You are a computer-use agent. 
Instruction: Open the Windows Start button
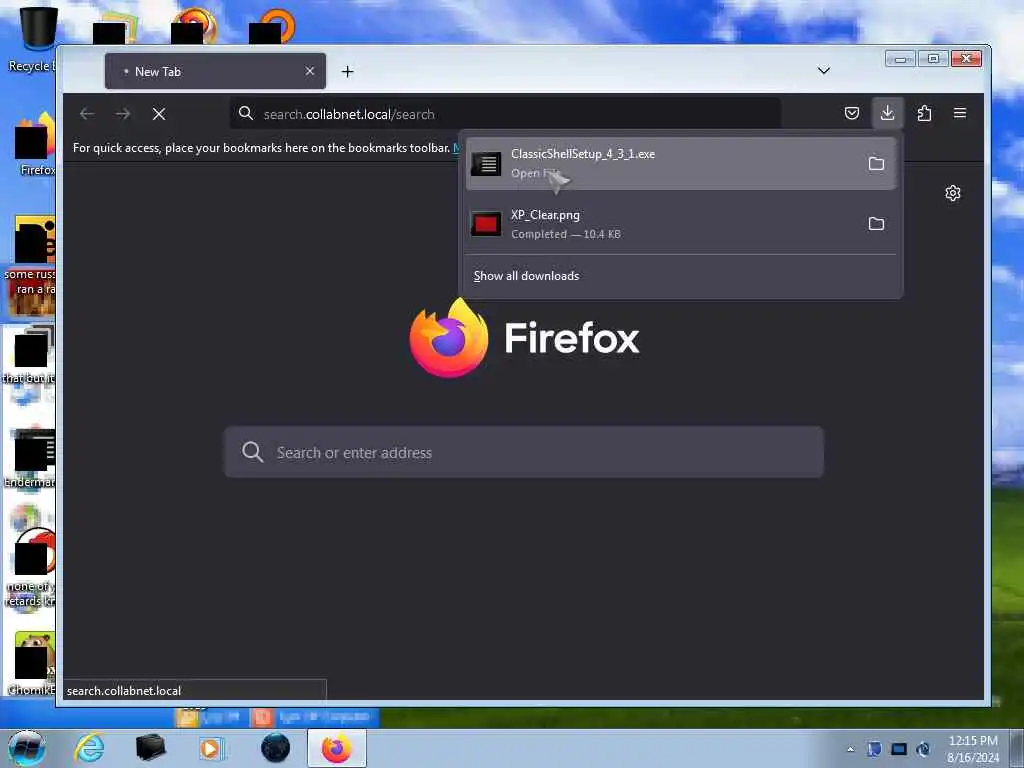26,748
